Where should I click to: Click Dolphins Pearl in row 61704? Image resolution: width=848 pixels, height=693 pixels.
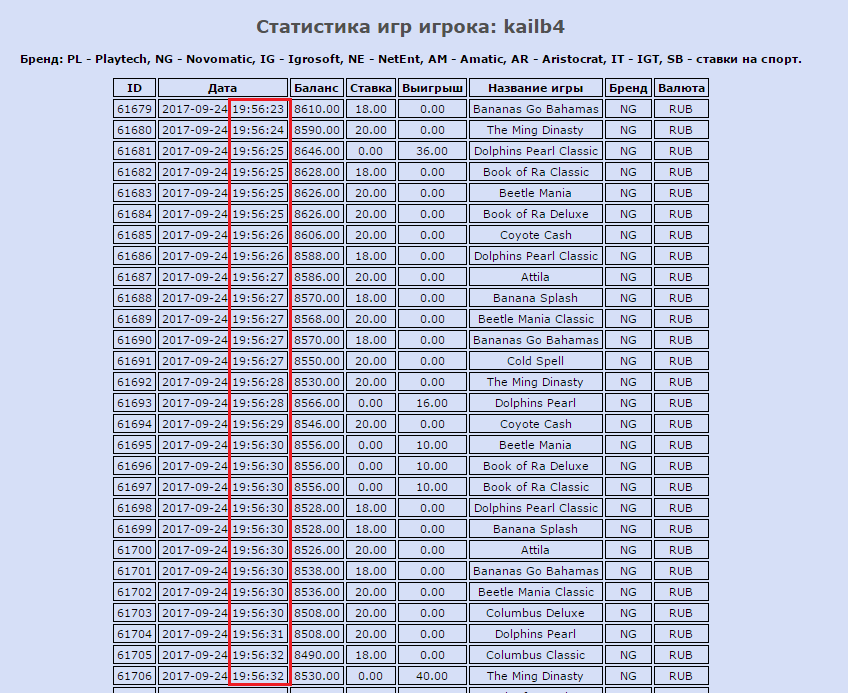coord(536,634)
